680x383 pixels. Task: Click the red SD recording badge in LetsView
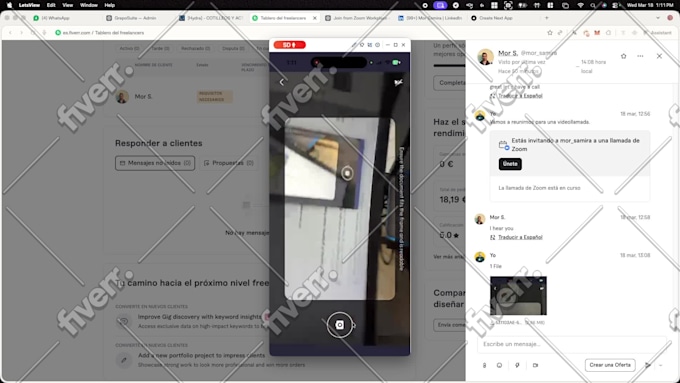pyautogui.click(x=290, y=45)
